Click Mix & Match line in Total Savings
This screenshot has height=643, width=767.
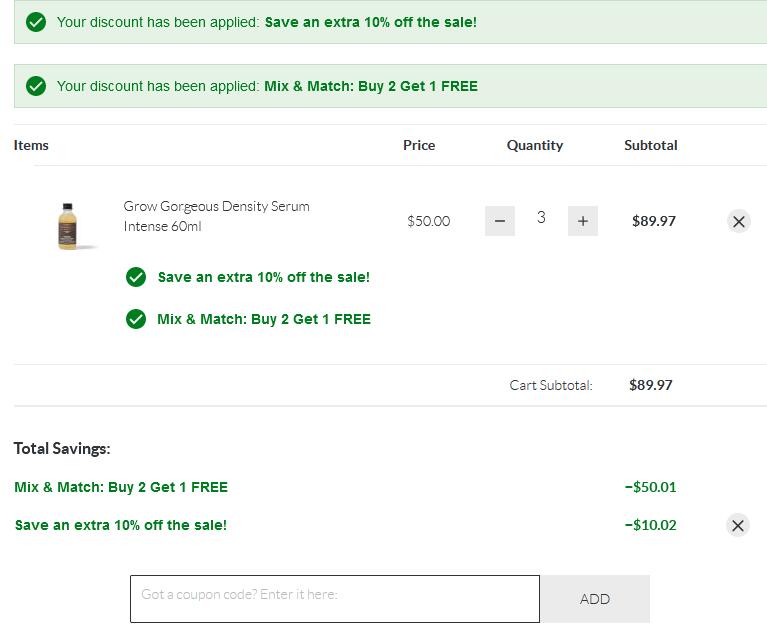[x=121, y=487]
